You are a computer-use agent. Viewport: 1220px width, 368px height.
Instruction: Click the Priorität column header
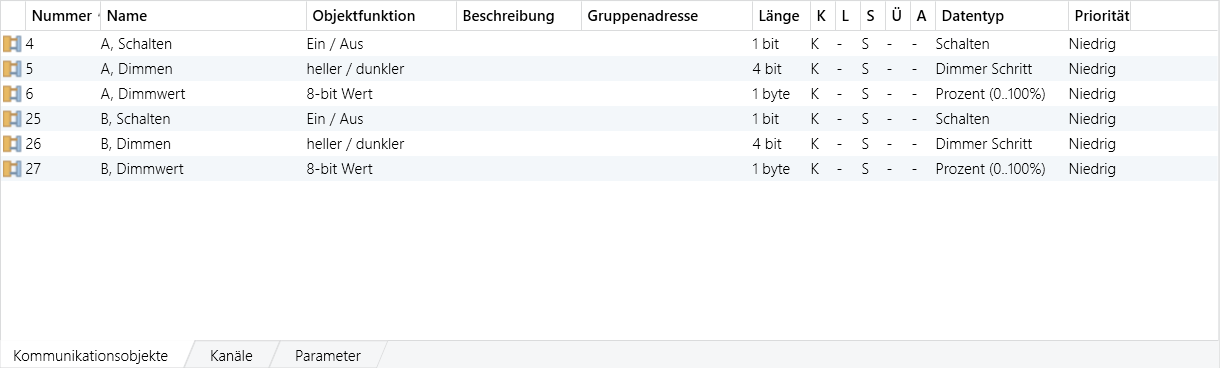[1099, 16]
